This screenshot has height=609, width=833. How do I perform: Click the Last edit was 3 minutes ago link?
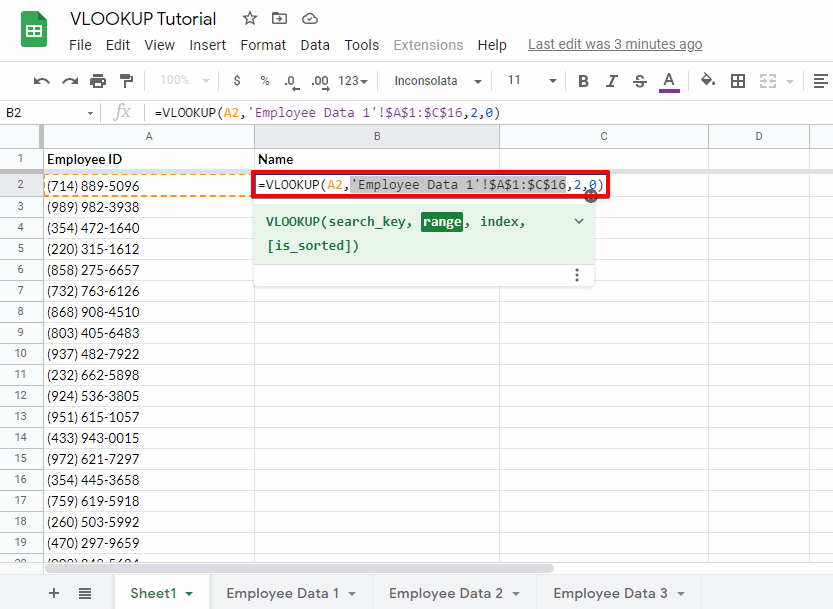[615, 45]
